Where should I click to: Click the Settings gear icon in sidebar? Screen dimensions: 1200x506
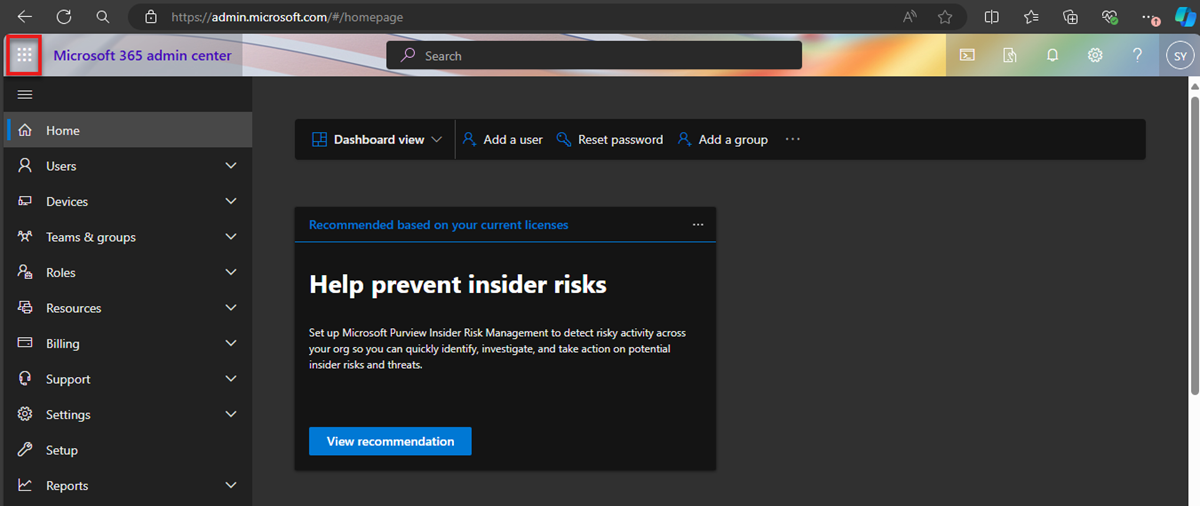point(25,414)
